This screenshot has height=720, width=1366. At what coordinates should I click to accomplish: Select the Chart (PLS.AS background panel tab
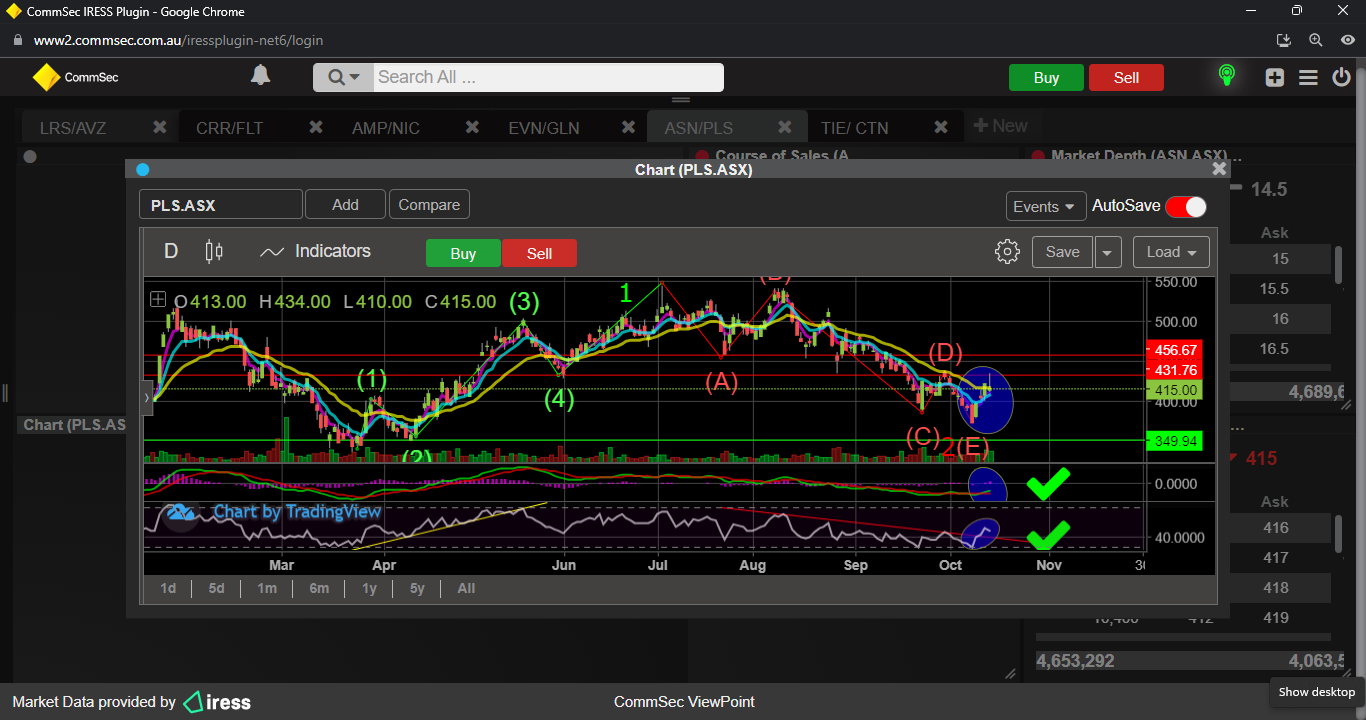76,425
